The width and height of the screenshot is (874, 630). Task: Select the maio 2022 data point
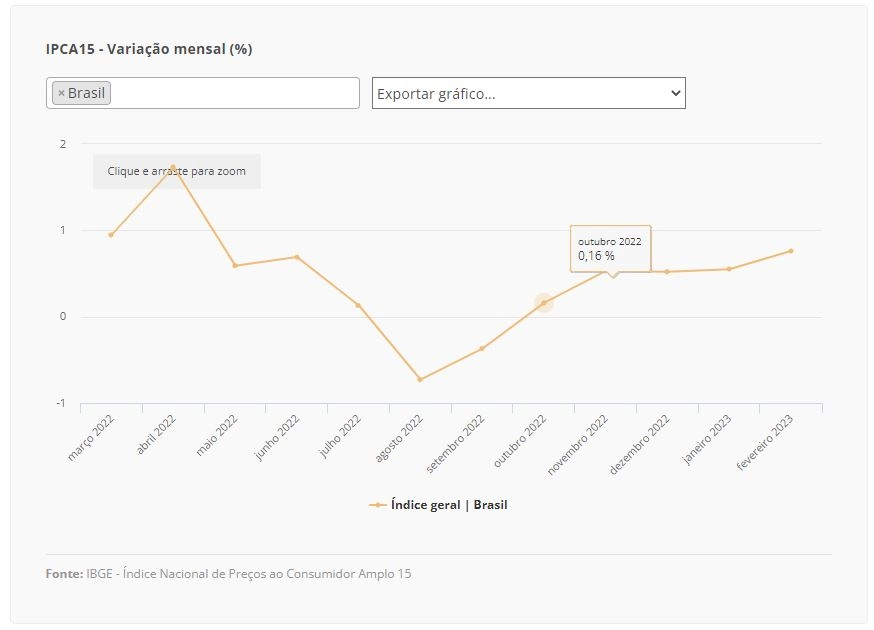tap(235, 266)
